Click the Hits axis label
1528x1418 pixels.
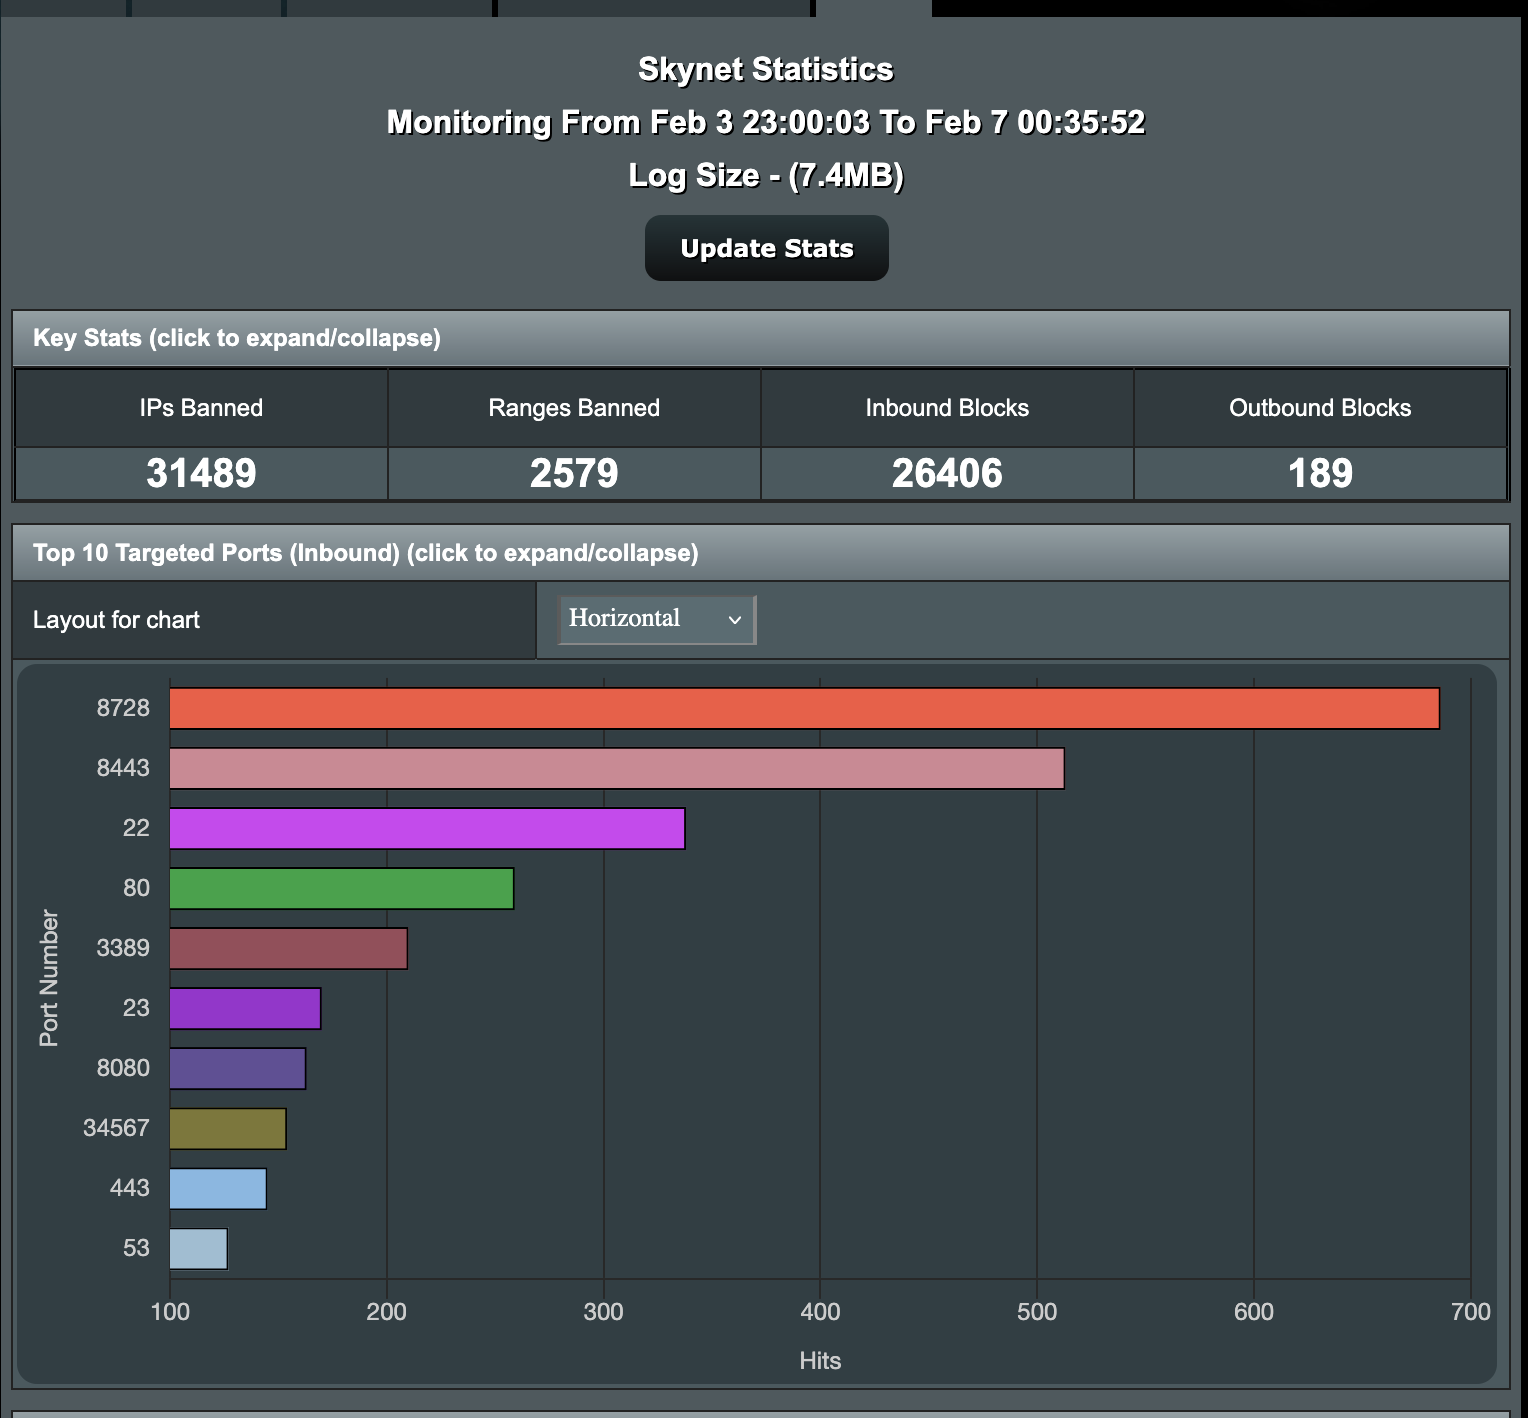click(x=820, y=1361)
